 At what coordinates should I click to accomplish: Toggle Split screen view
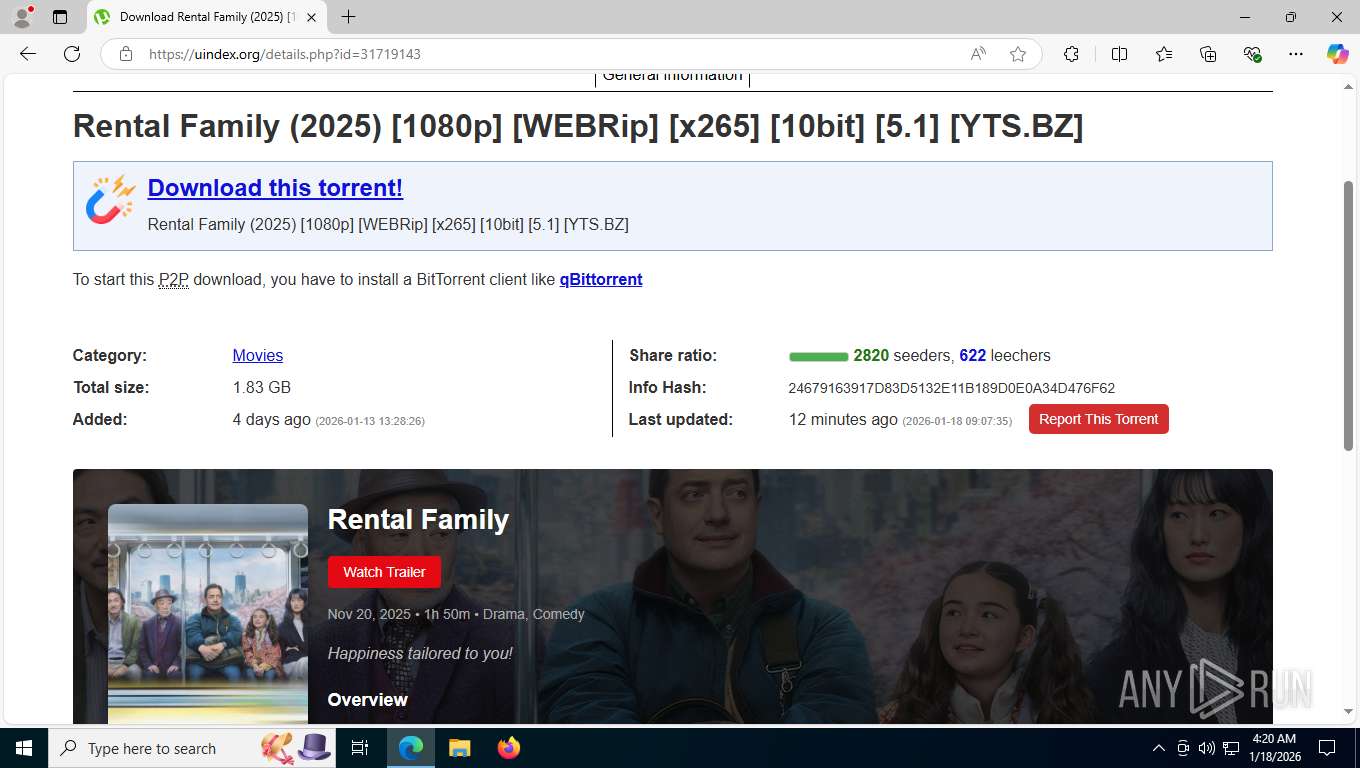click(x=1119, y=54)
